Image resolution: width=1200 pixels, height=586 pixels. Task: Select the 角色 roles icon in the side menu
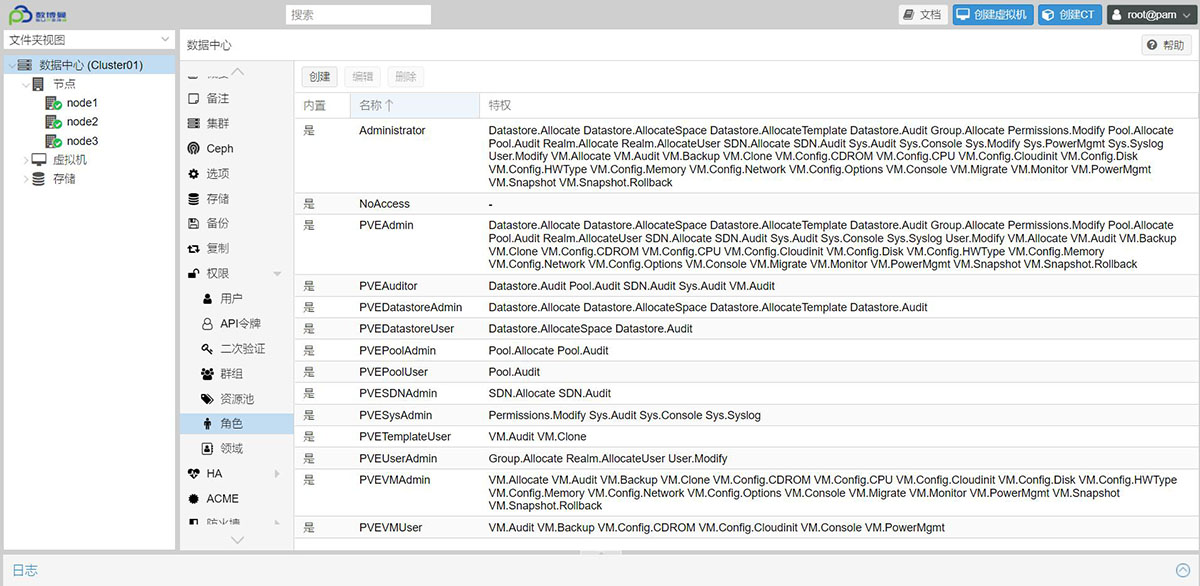coord(207,424)
